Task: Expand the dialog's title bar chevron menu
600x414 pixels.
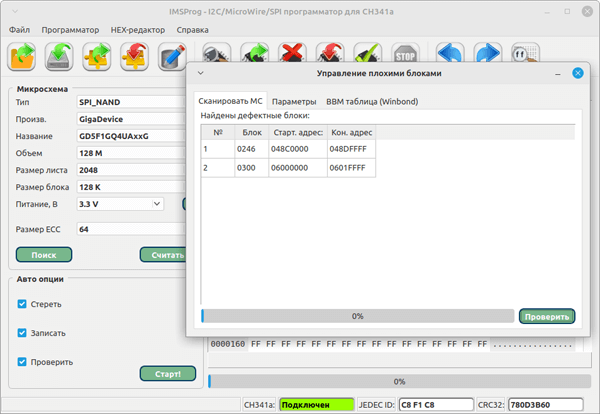Action: [x=200, y=73]
